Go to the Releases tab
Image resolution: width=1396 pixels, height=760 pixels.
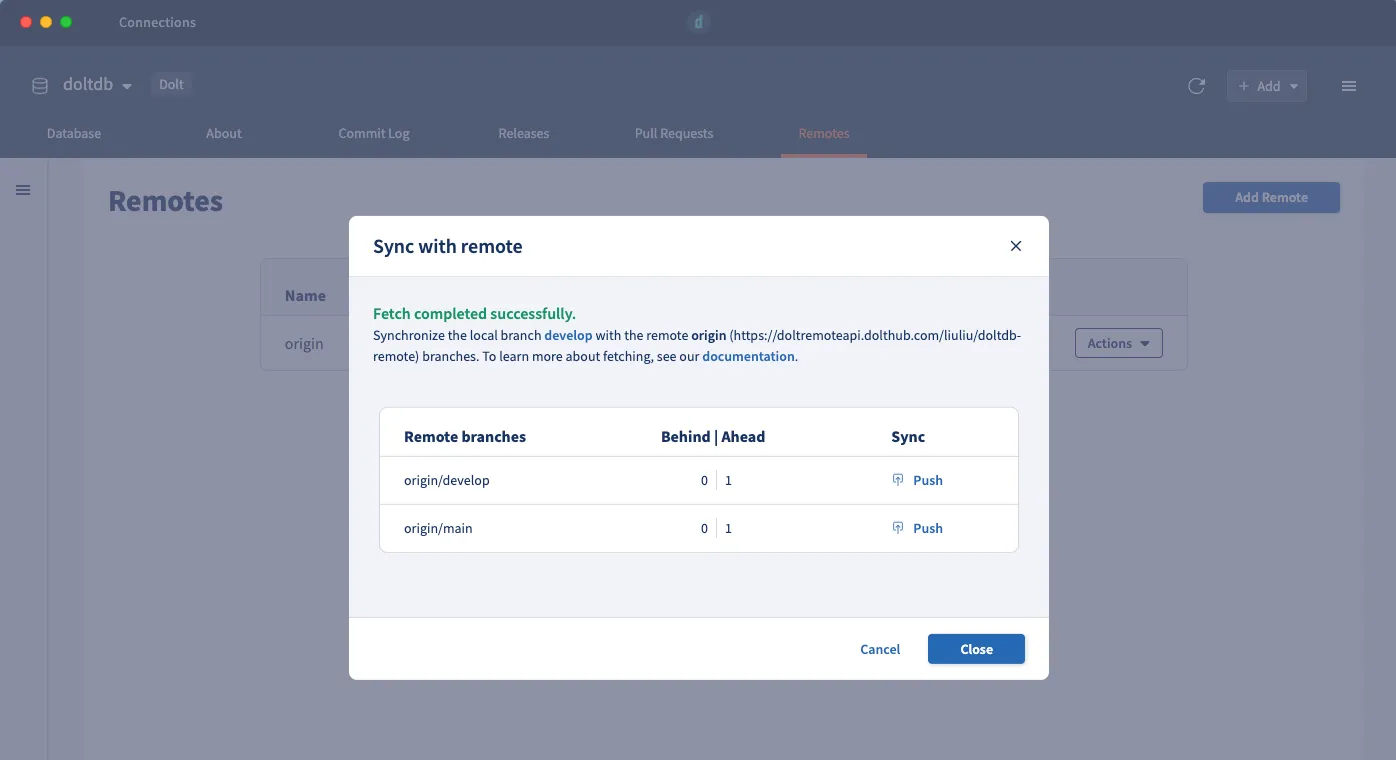coord(524,133)
